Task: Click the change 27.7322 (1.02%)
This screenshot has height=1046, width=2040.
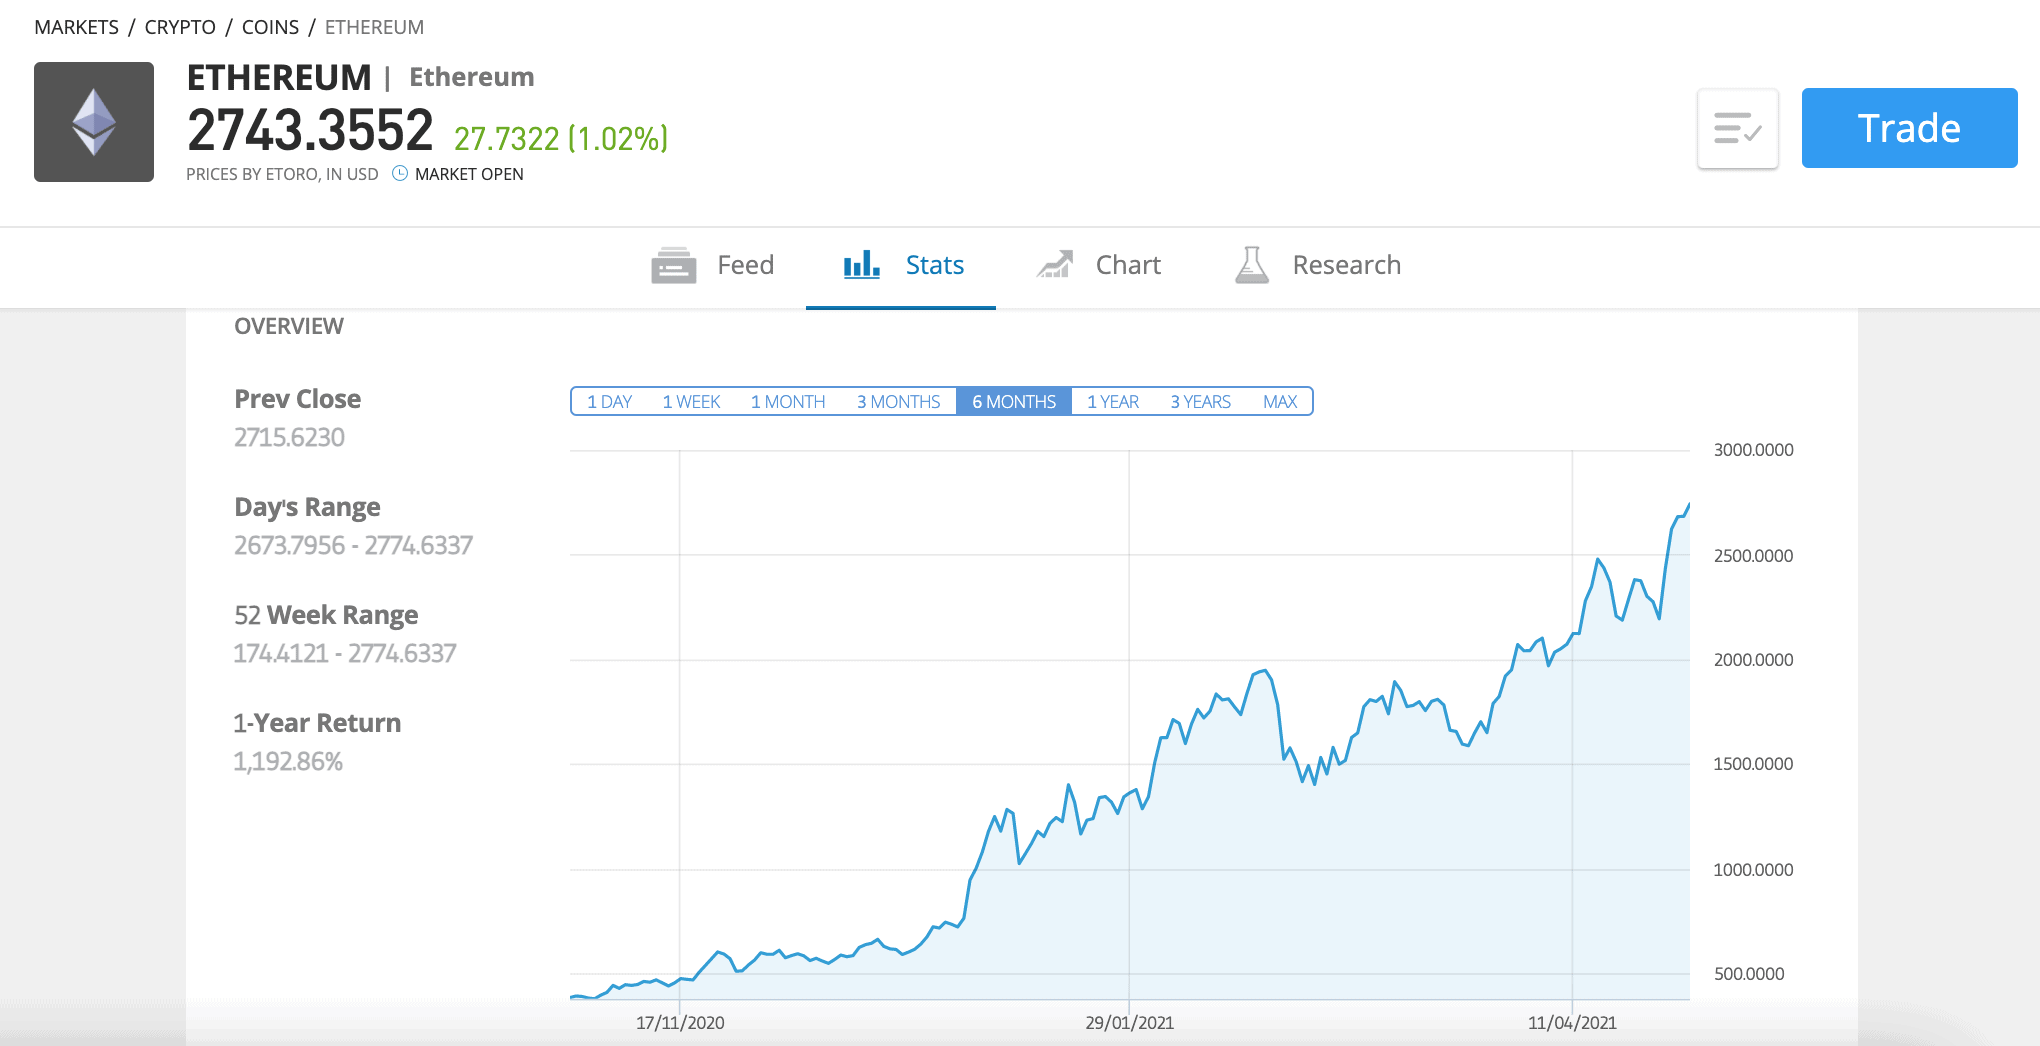Action: (561, 138)
